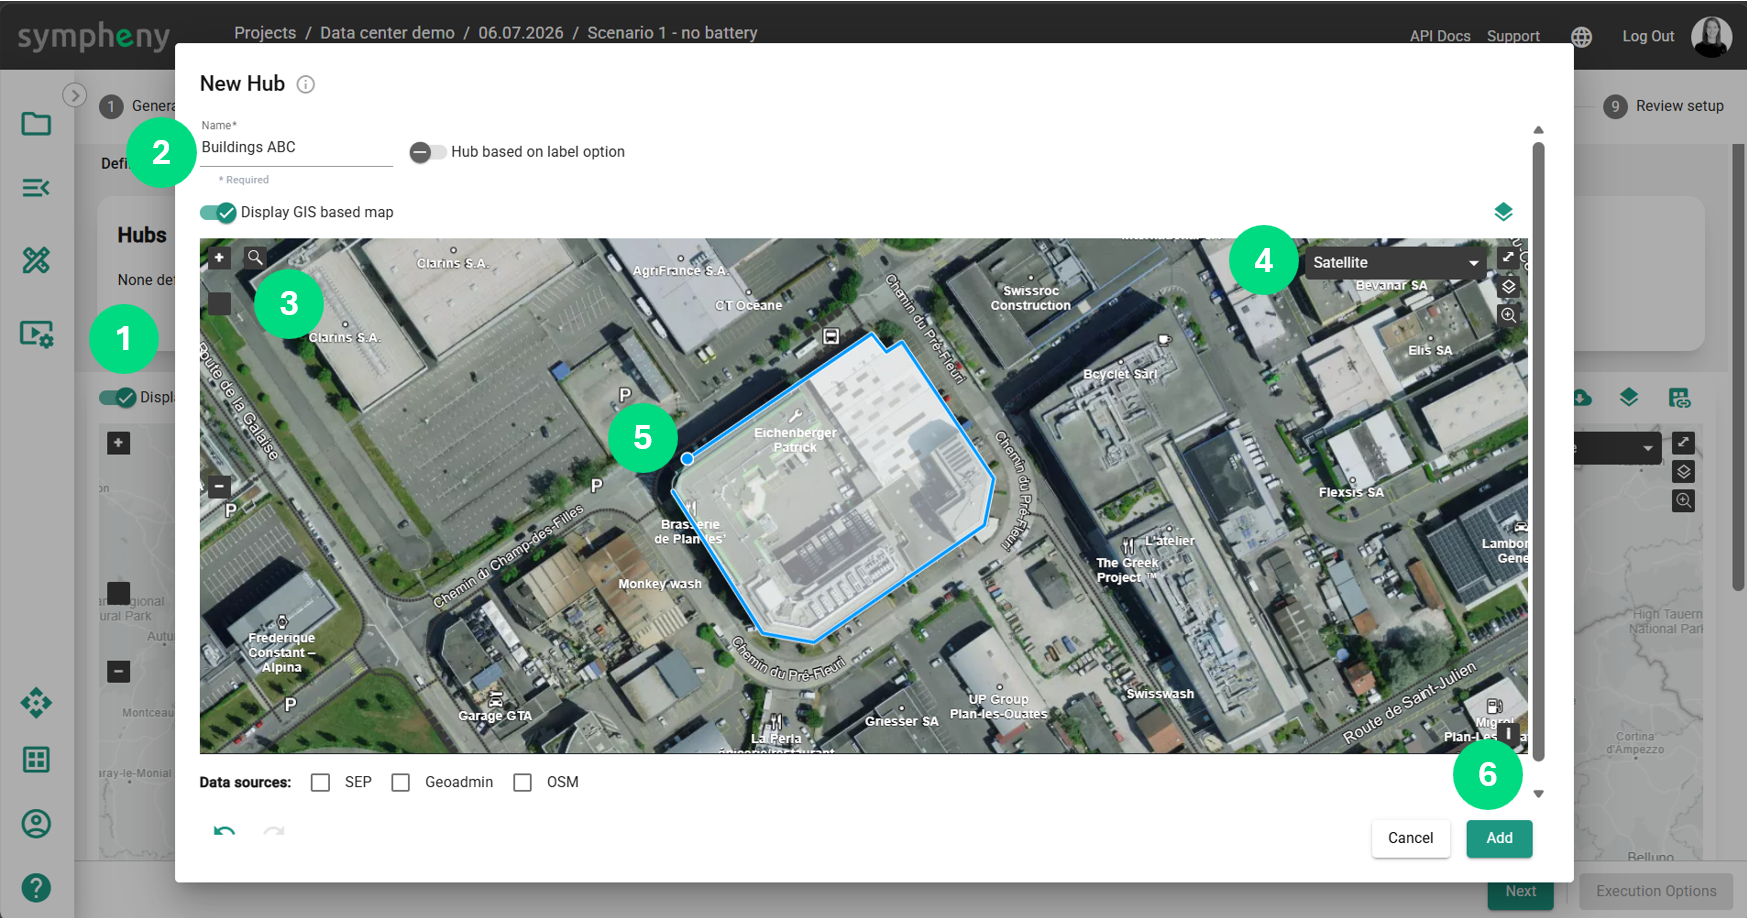Click the green layers icon above dialog map

1503,212
